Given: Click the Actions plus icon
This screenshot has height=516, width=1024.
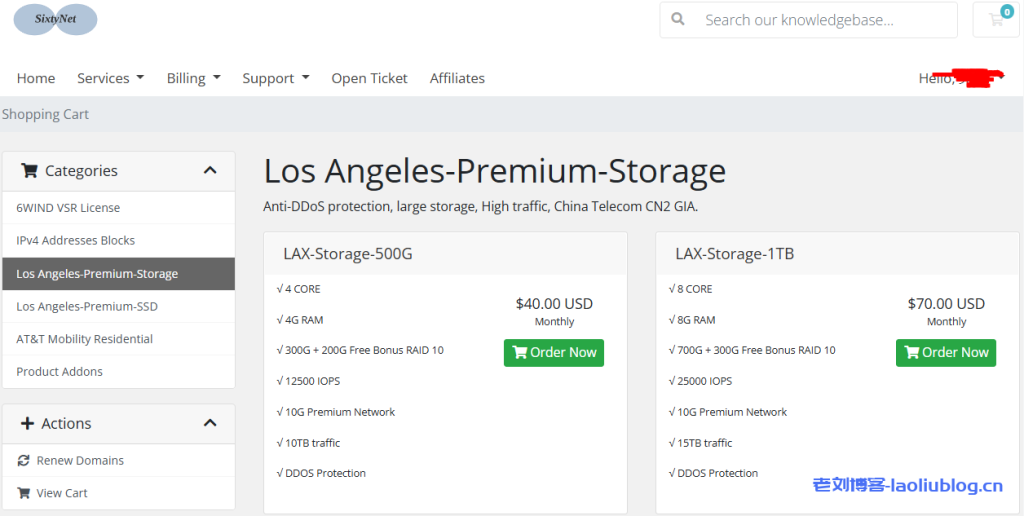Looking at the screenshot, I should 28,424.
